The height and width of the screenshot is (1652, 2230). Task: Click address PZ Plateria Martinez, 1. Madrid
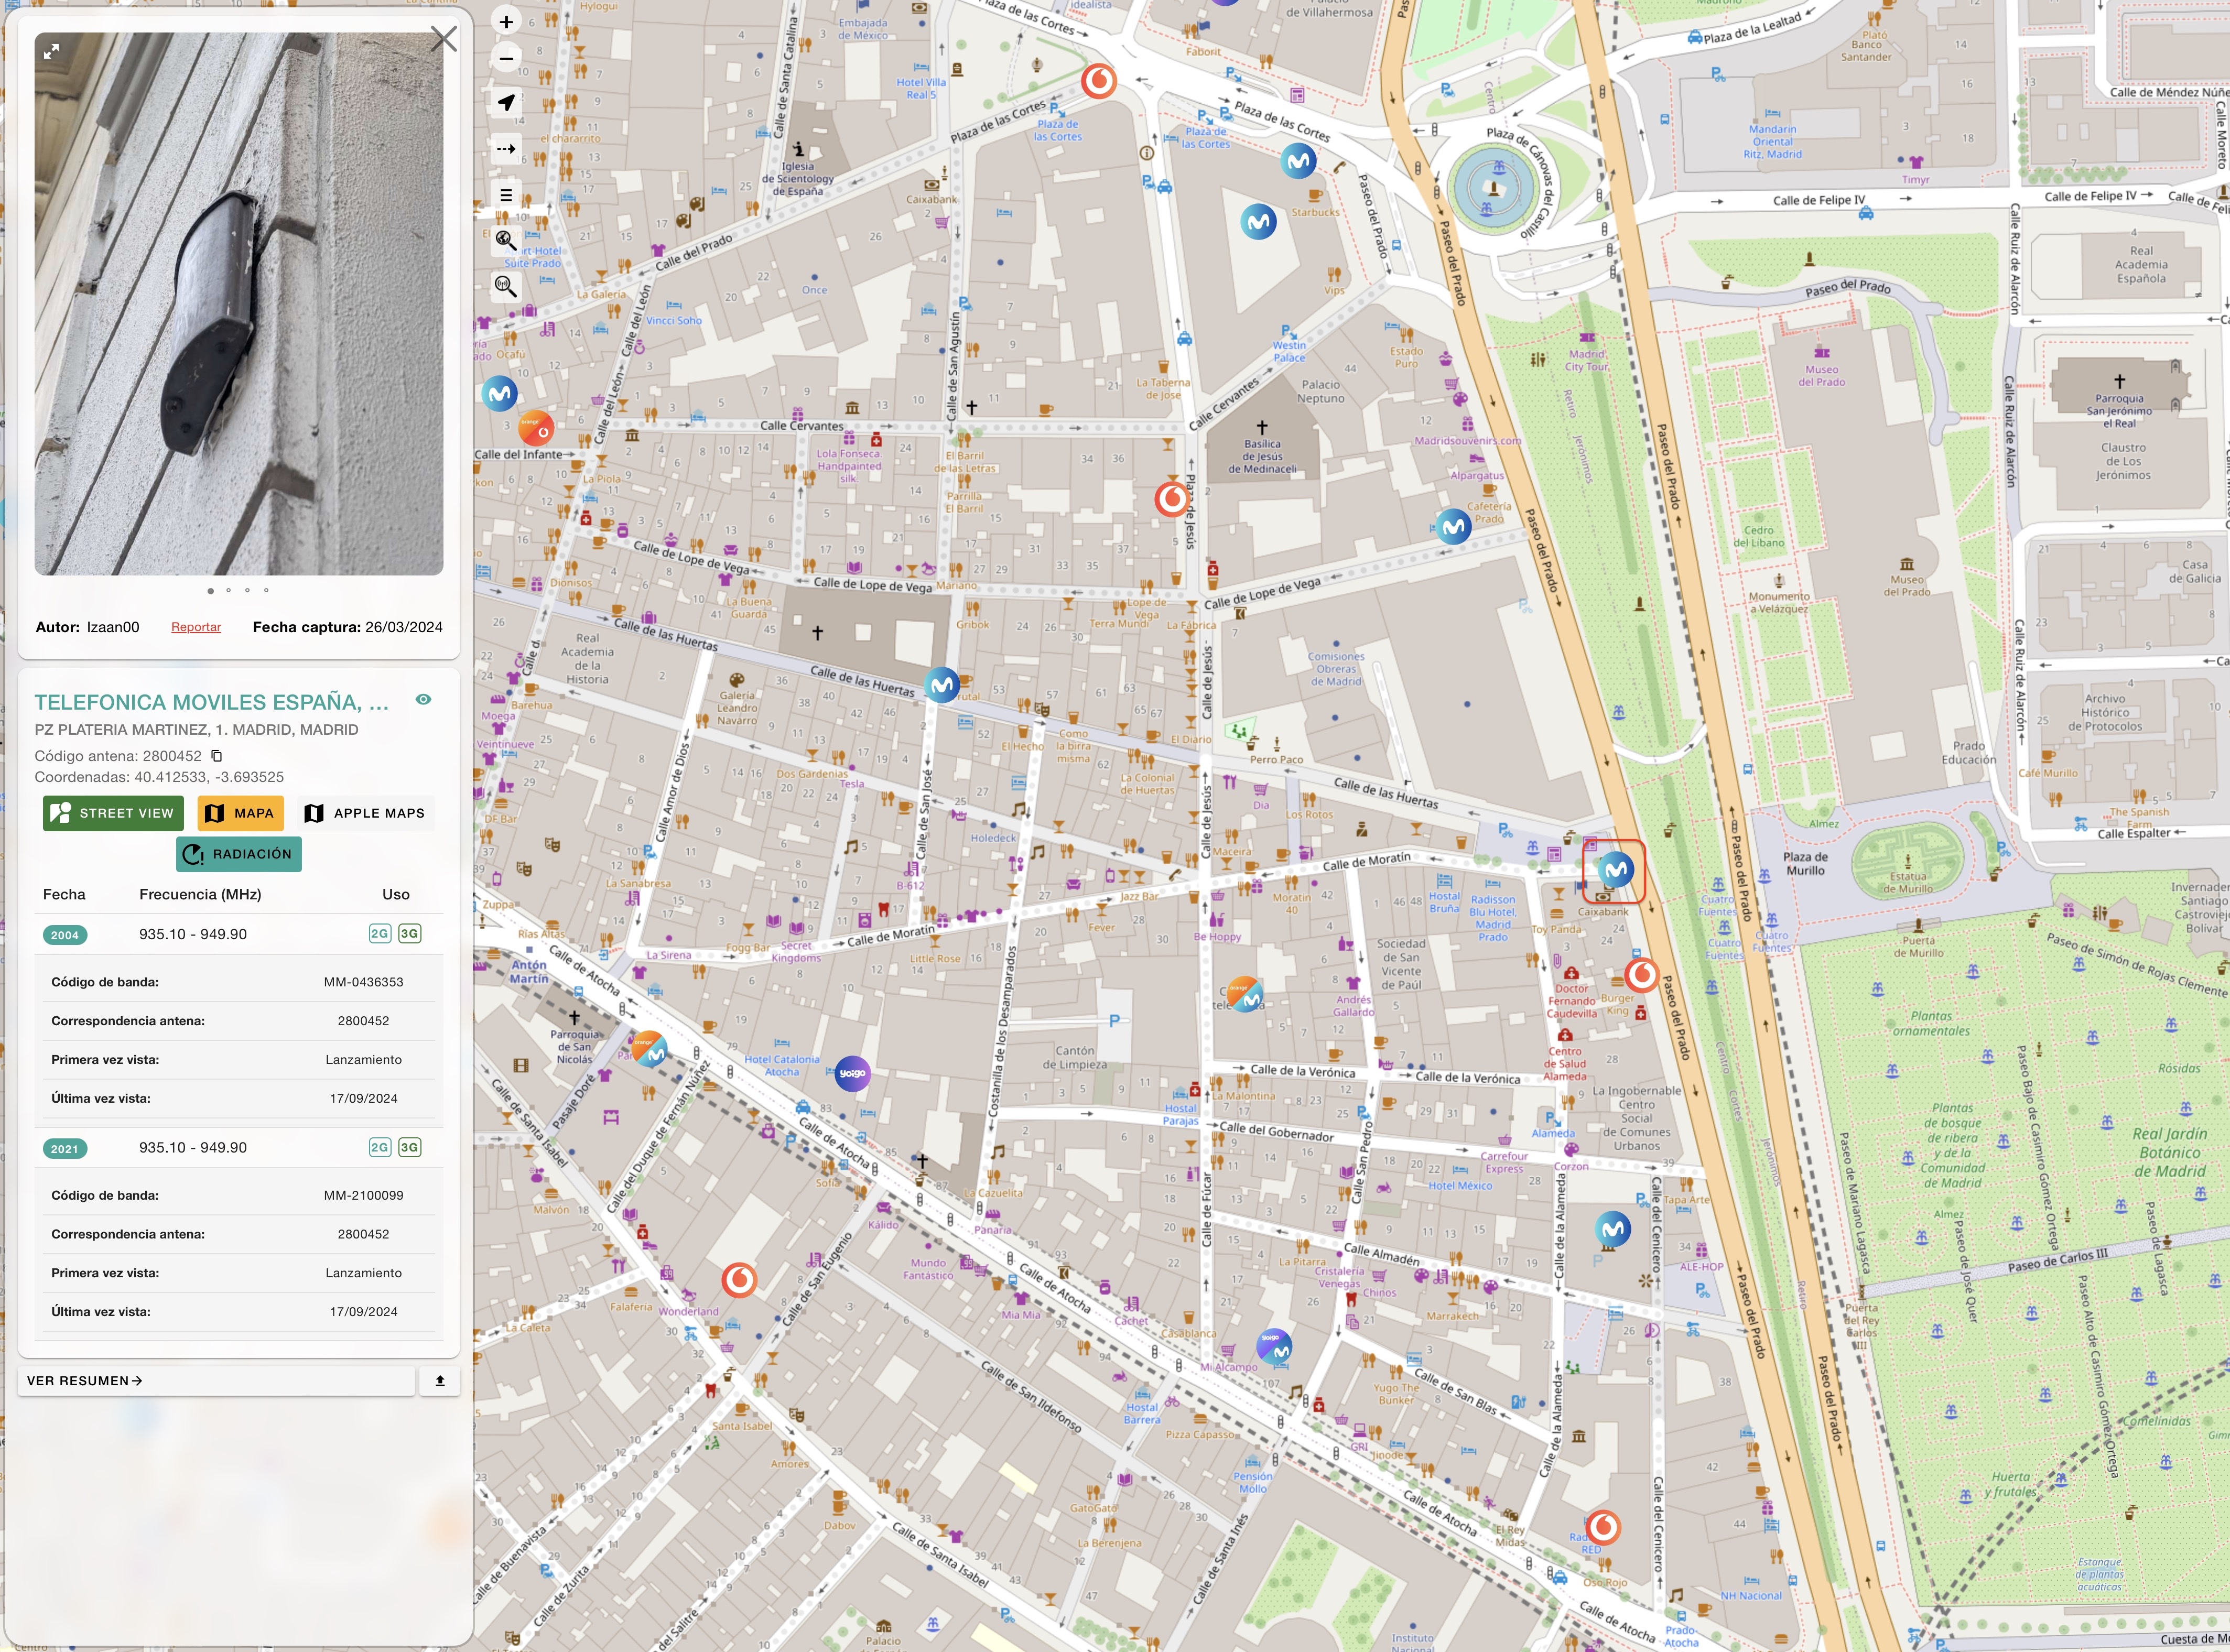[x=196, y=730]
